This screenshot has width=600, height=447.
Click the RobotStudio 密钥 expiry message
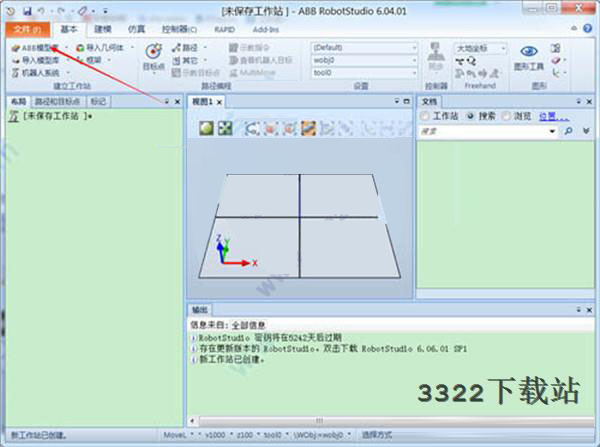tap(266, 338)
